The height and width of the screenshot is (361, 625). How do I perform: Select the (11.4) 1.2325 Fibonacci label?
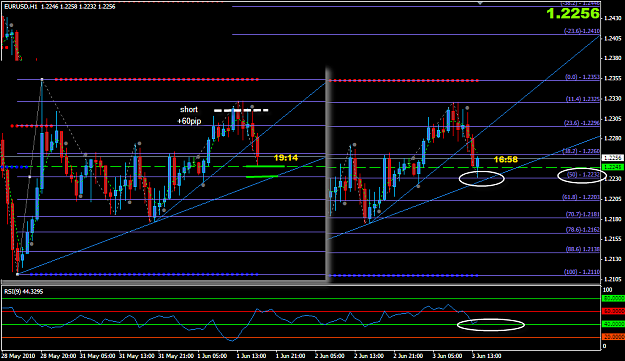coord(582,99)
